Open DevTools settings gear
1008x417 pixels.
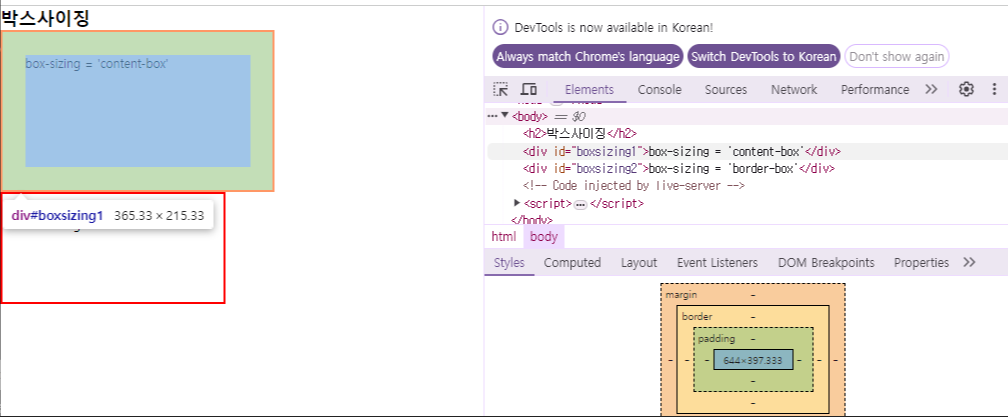966,89
